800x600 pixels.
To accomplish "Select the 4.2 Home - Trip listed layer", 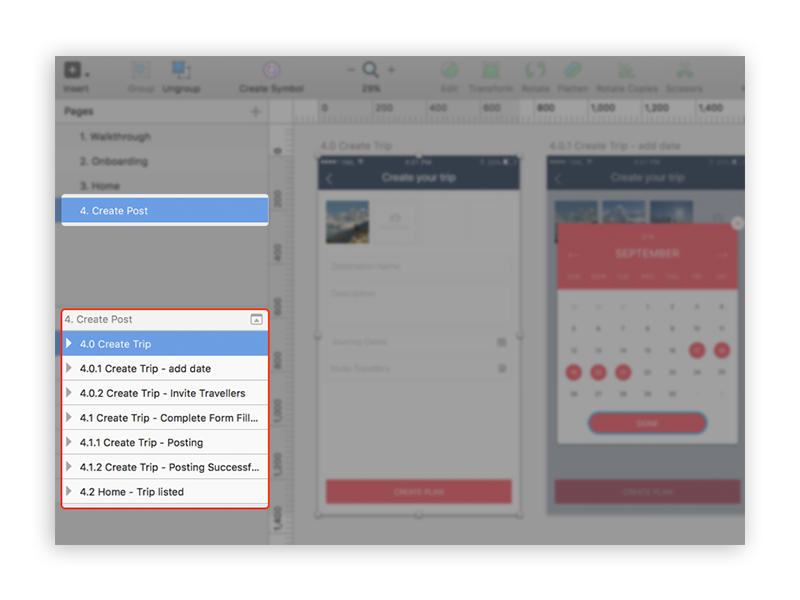I will (x=140, y=491).
